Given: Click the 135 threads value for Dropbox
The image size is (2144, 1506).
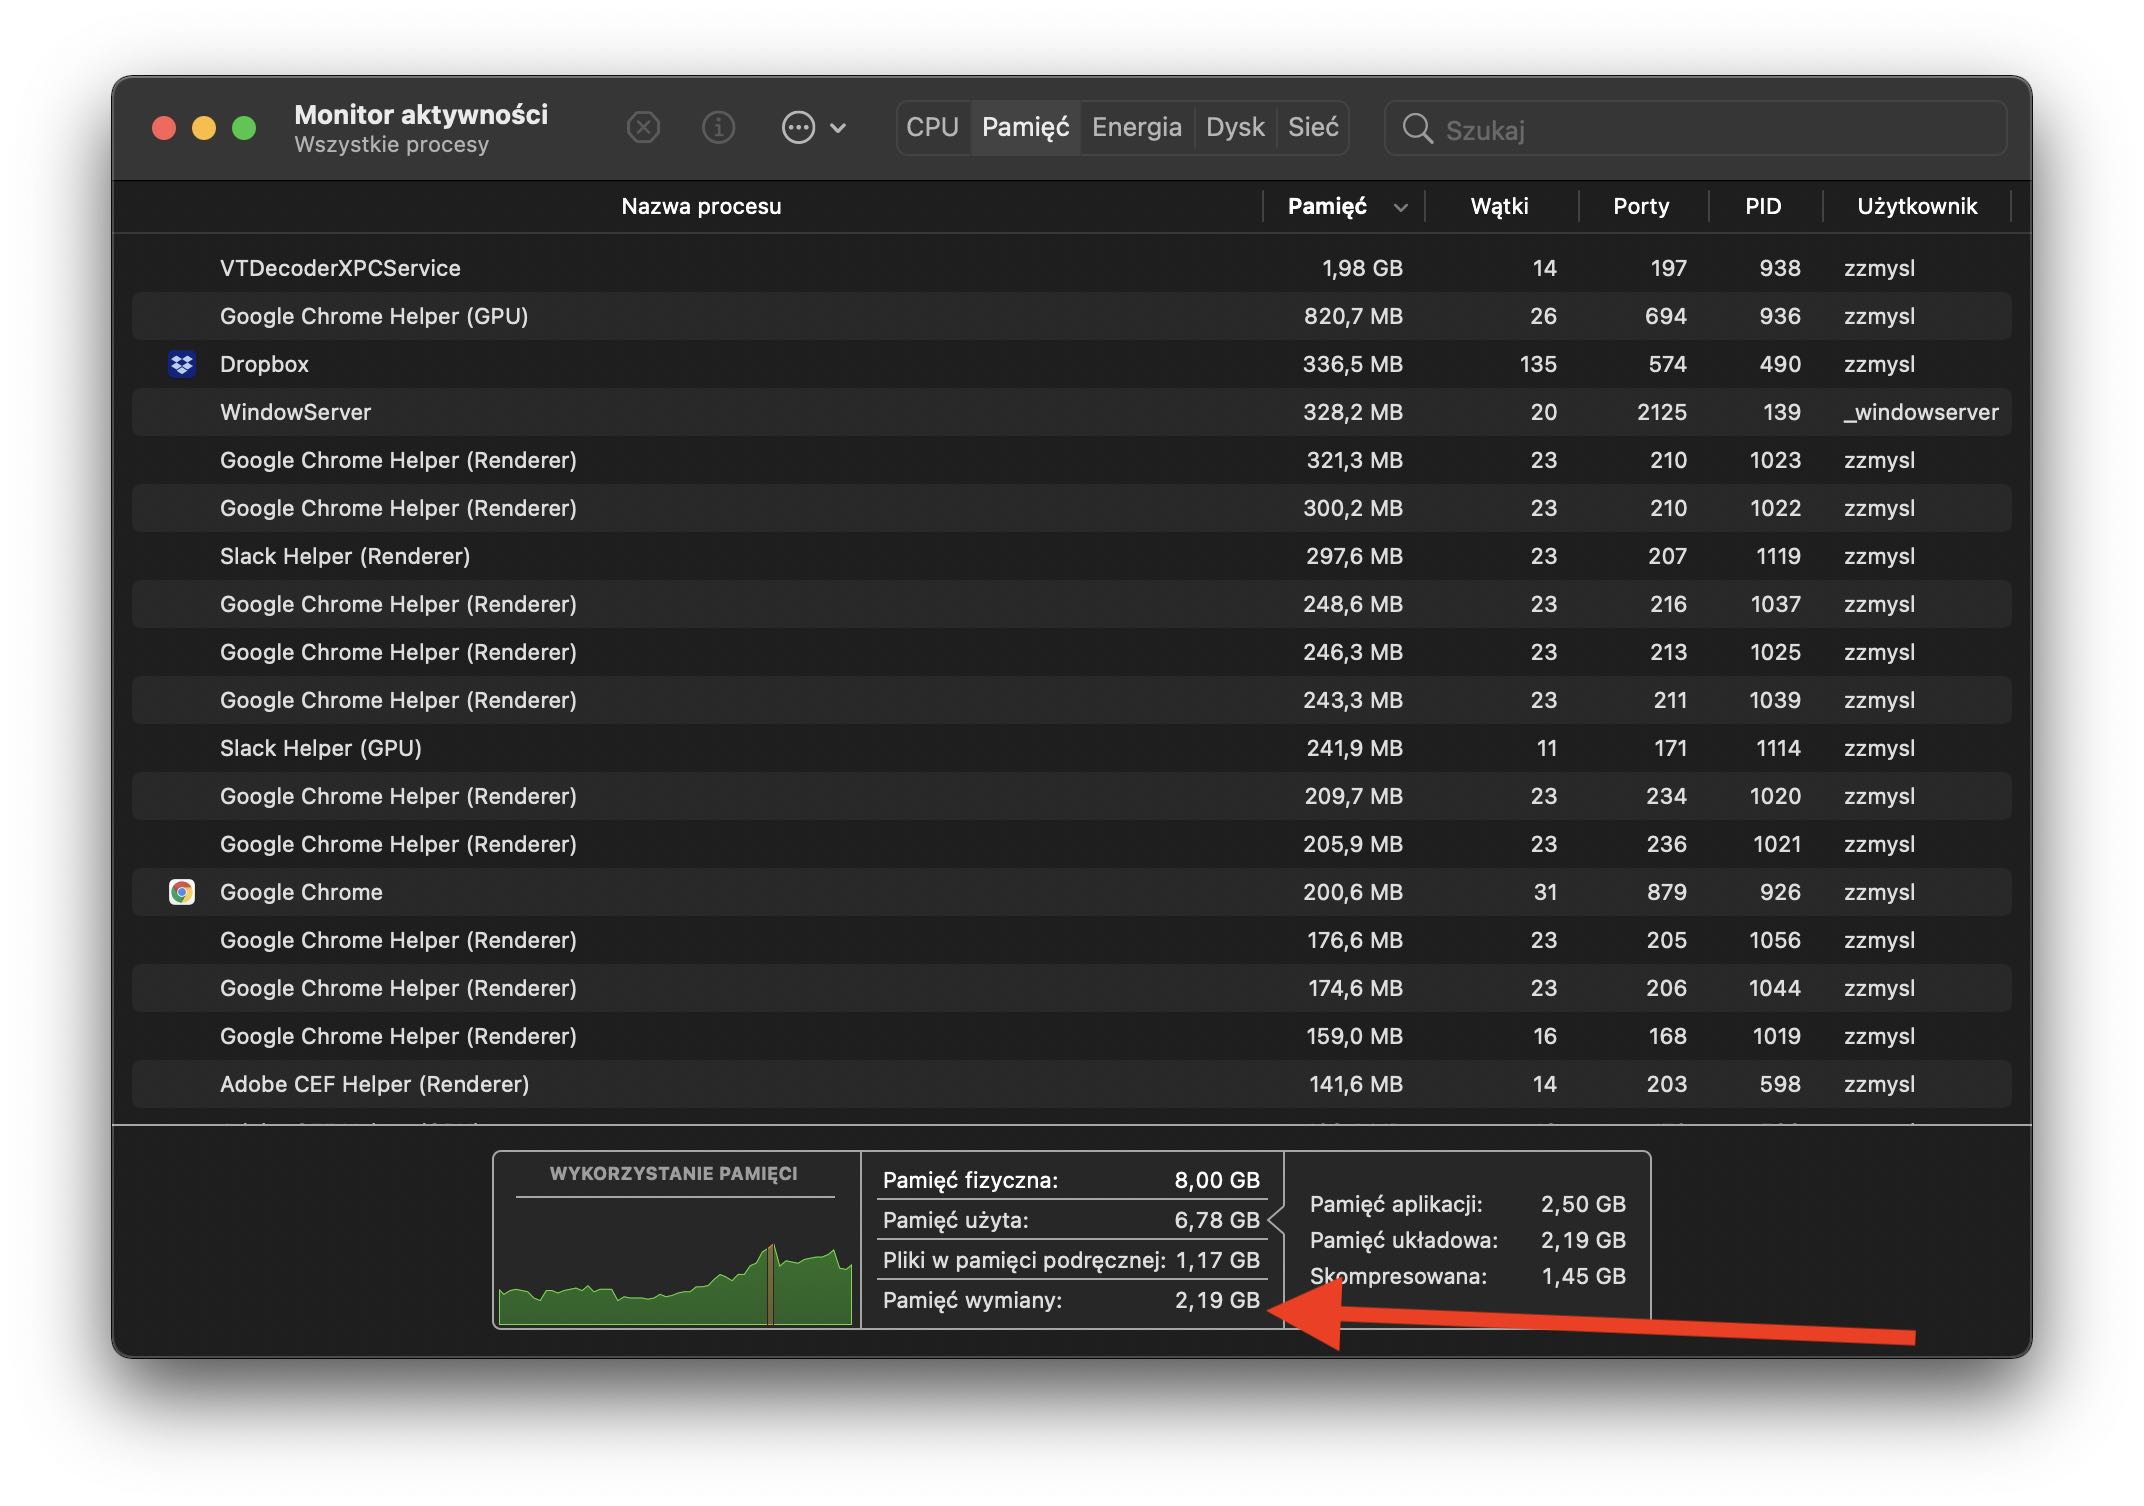Looking at the screenshot, I should click(1538, 364).
